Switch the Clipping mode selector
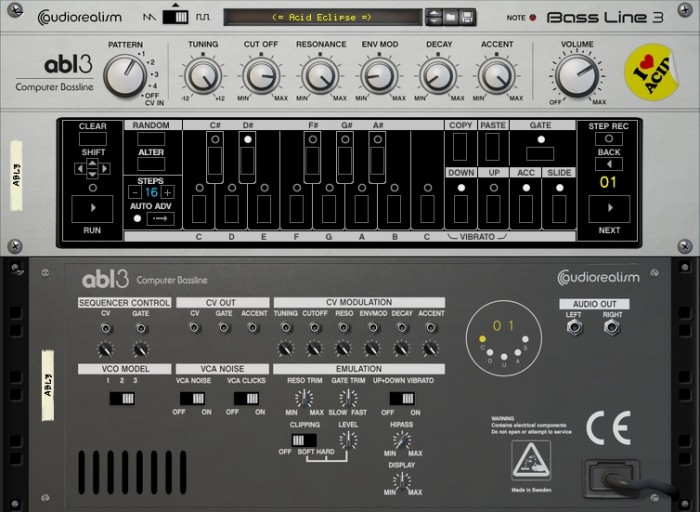700x512 pixels. [x=304, y=440]
